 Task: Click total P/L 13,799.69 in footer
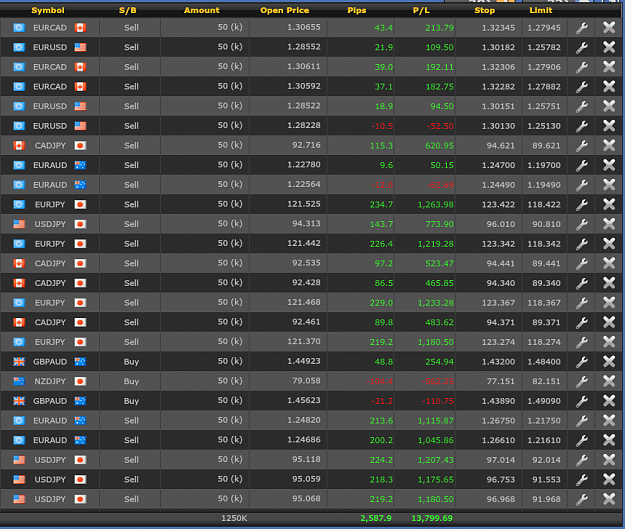click(x=432, y=518)
